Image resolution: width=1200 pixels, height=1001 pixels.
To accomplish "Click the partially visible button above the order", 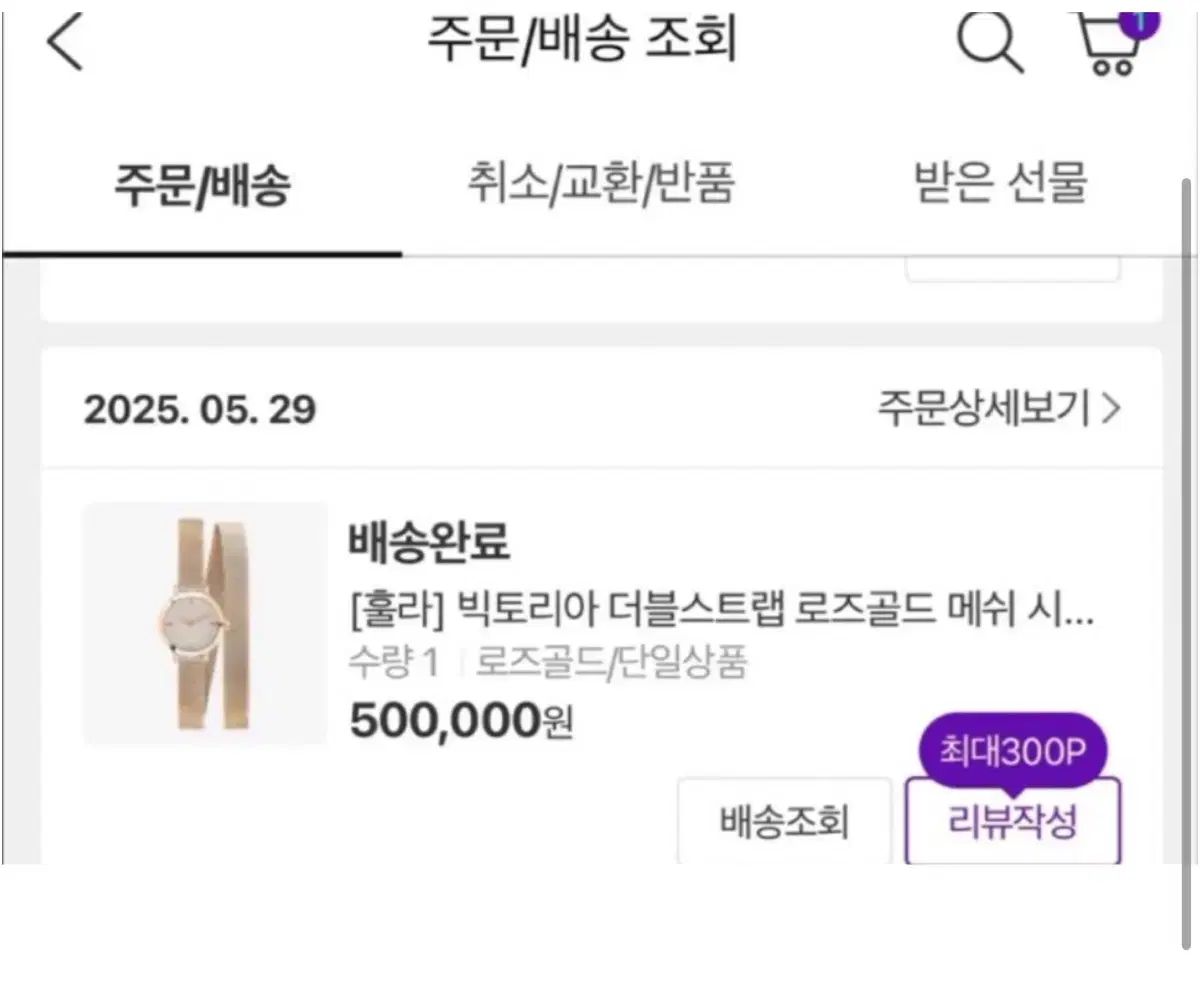I will 1011,268.
